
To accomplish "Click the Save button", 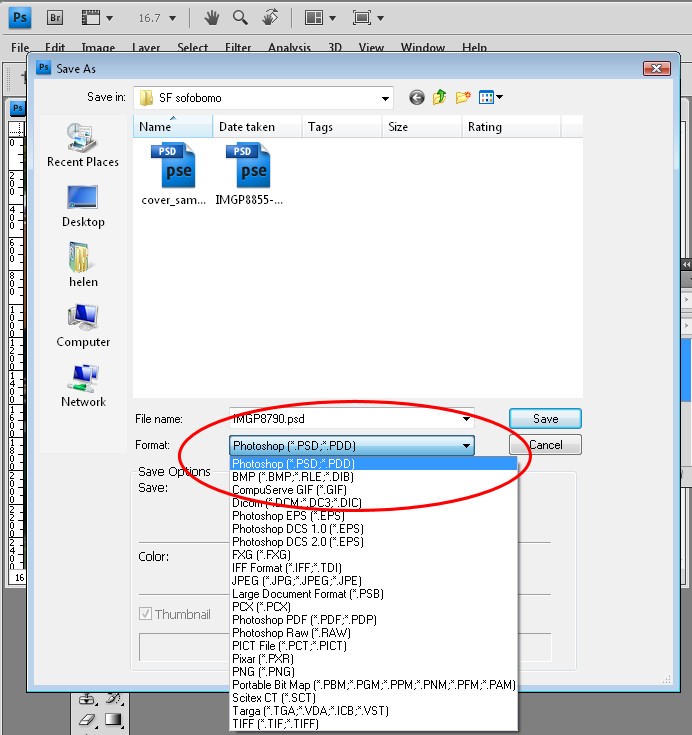I will click(x=545, y=419).
